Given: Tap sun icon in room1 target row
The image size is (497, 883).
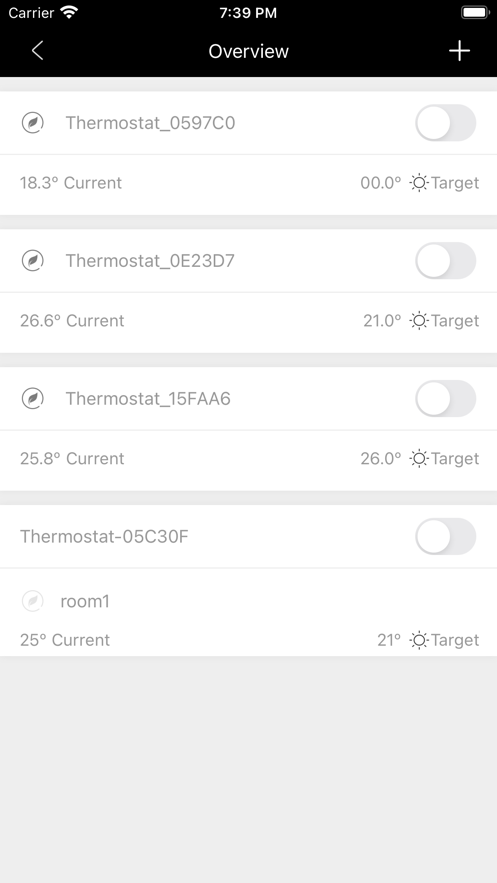Looking at the screenshot, I should pos(419,640).
